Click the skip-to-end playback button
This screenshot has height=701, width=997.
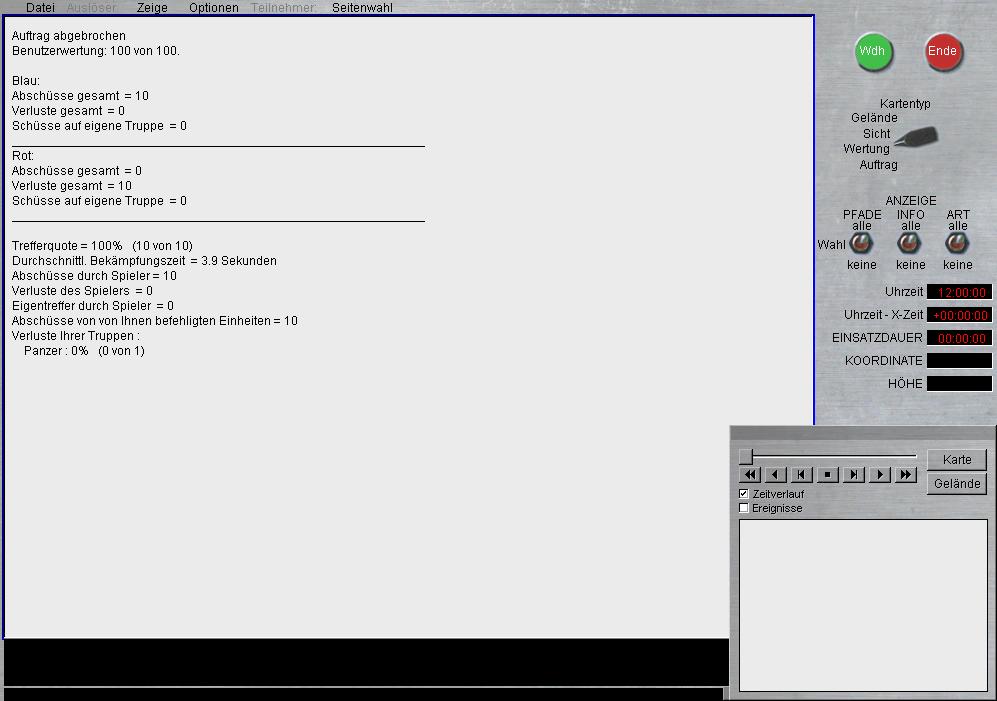pos(854,475)
